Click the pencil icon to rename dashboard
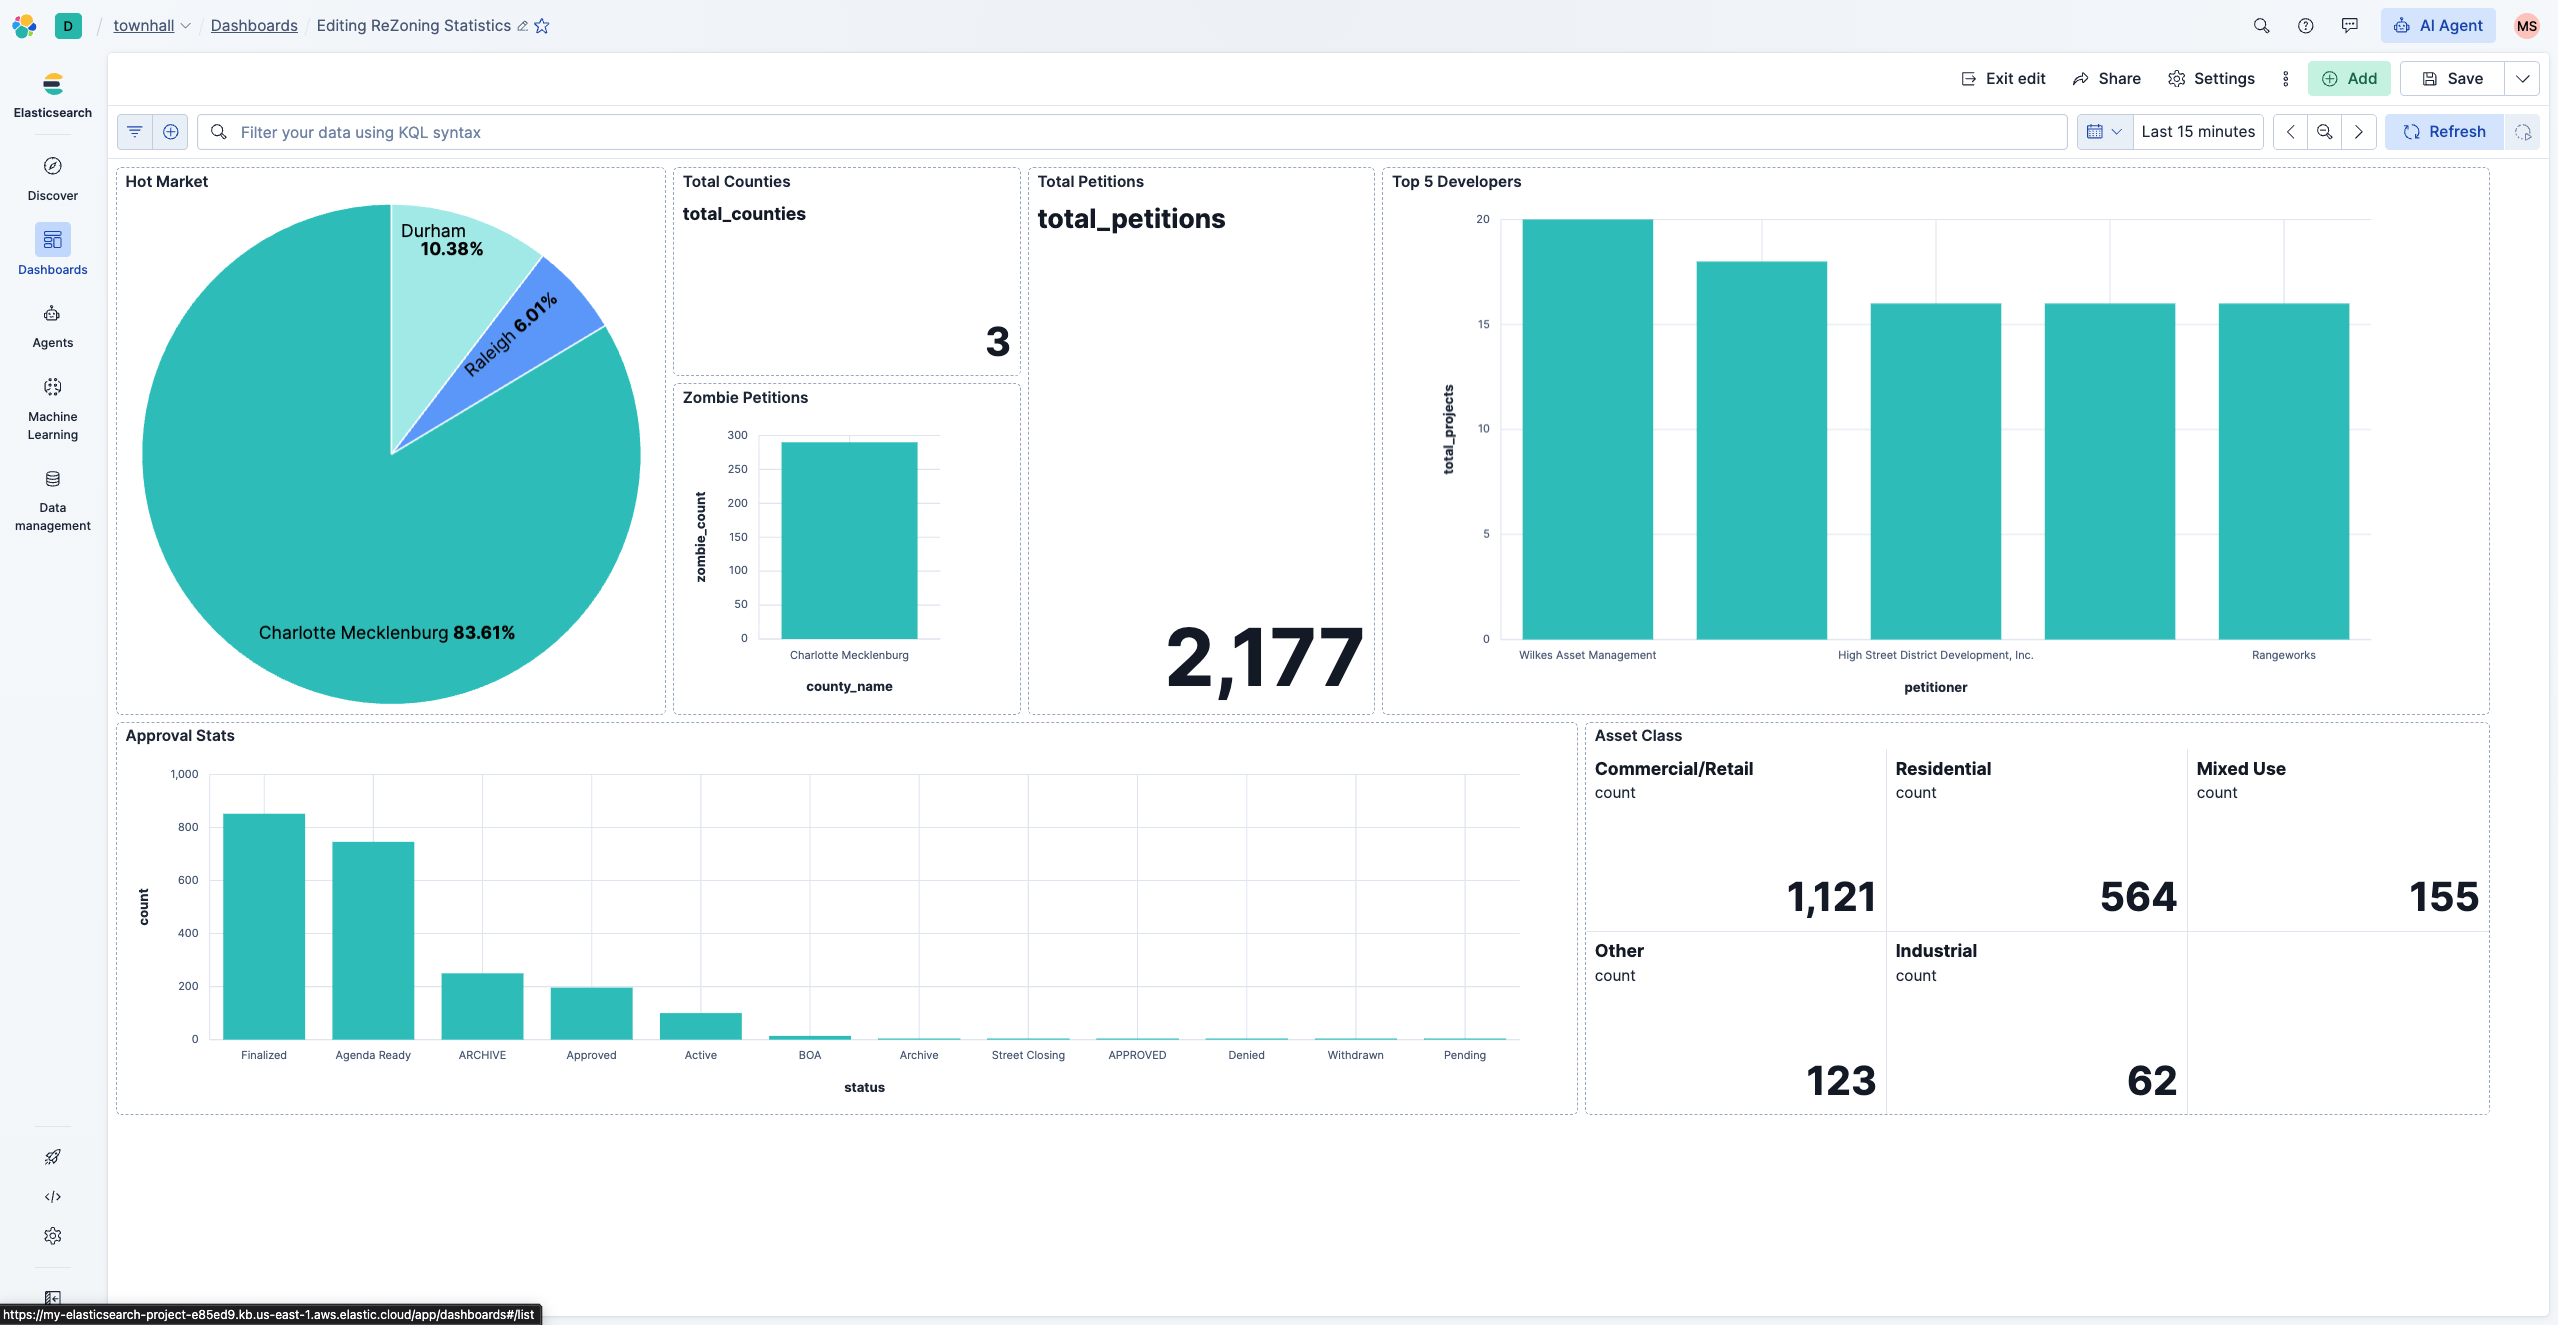 coord(522,26)
